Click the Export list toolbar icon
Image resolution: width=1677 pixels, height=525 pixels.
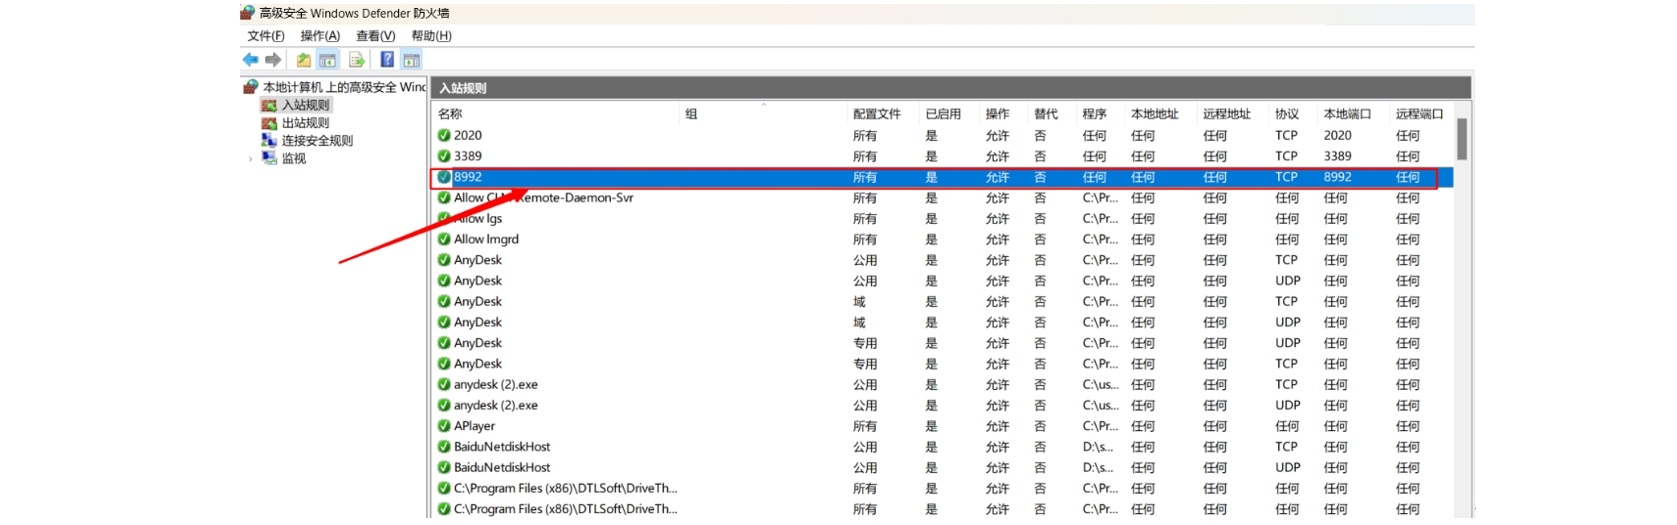coord(356,60)
